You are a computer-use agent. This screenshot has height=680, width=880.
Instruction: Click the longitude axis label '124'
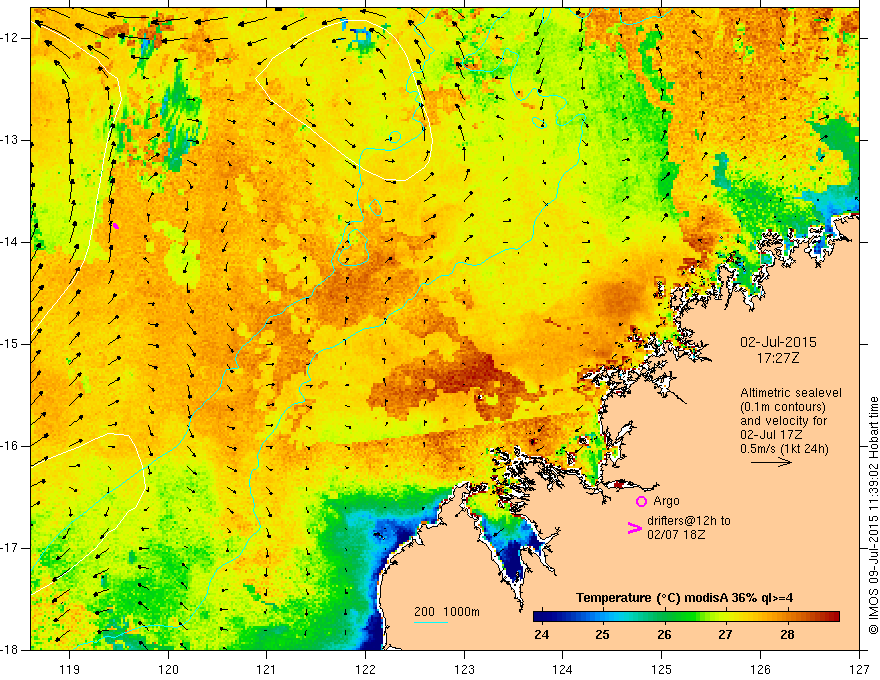click(563, 669)
